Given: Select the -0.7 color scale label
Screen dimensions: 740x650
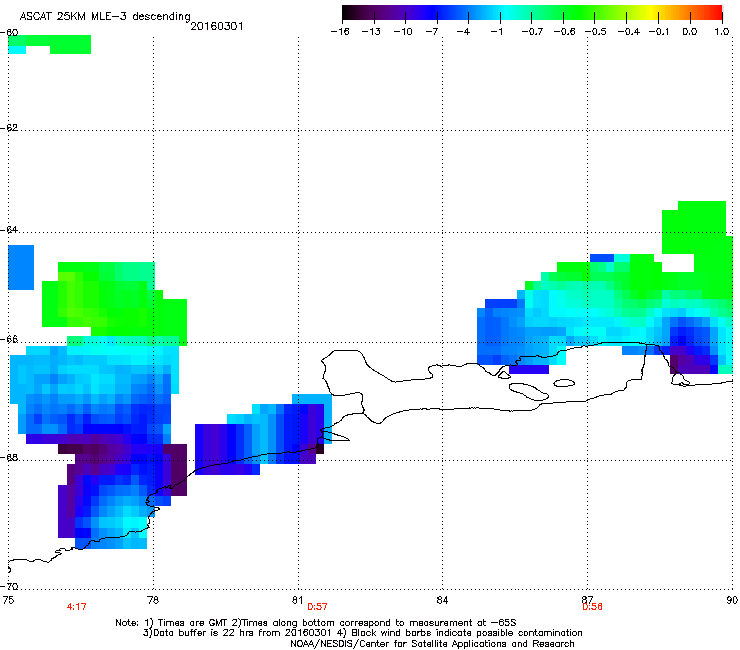Looking at the screenshot, I should pyautogui.click(x=532, y=32).
